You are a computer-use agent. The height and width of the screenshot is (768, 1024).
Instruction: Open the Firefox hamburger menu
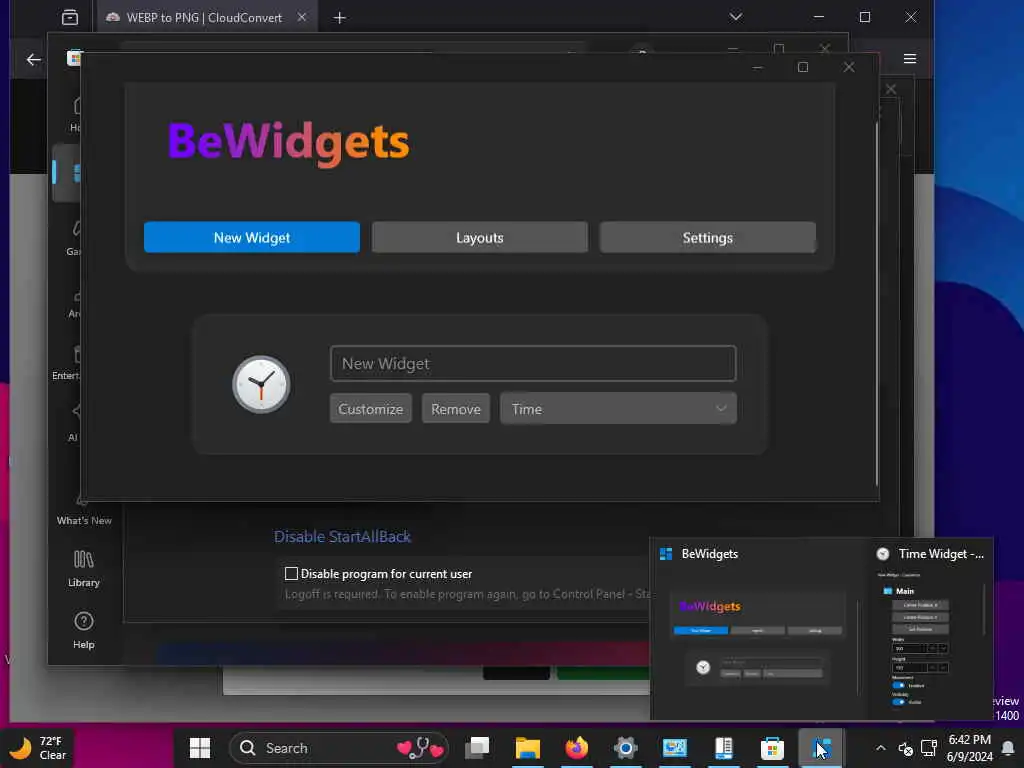pyautogui.click(x=910, y=59)
